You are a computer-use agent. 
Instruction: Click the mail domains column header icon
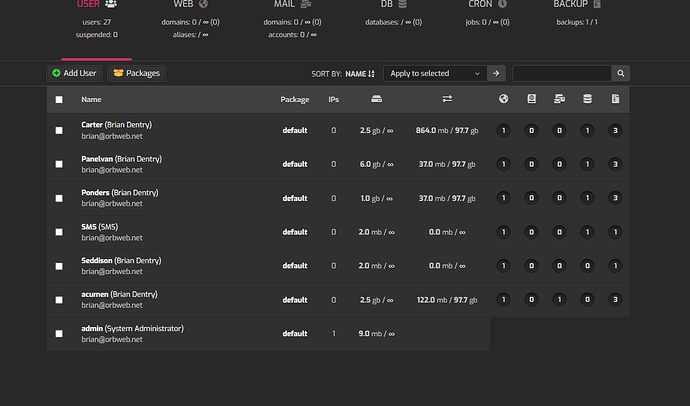tap(559, 99)
